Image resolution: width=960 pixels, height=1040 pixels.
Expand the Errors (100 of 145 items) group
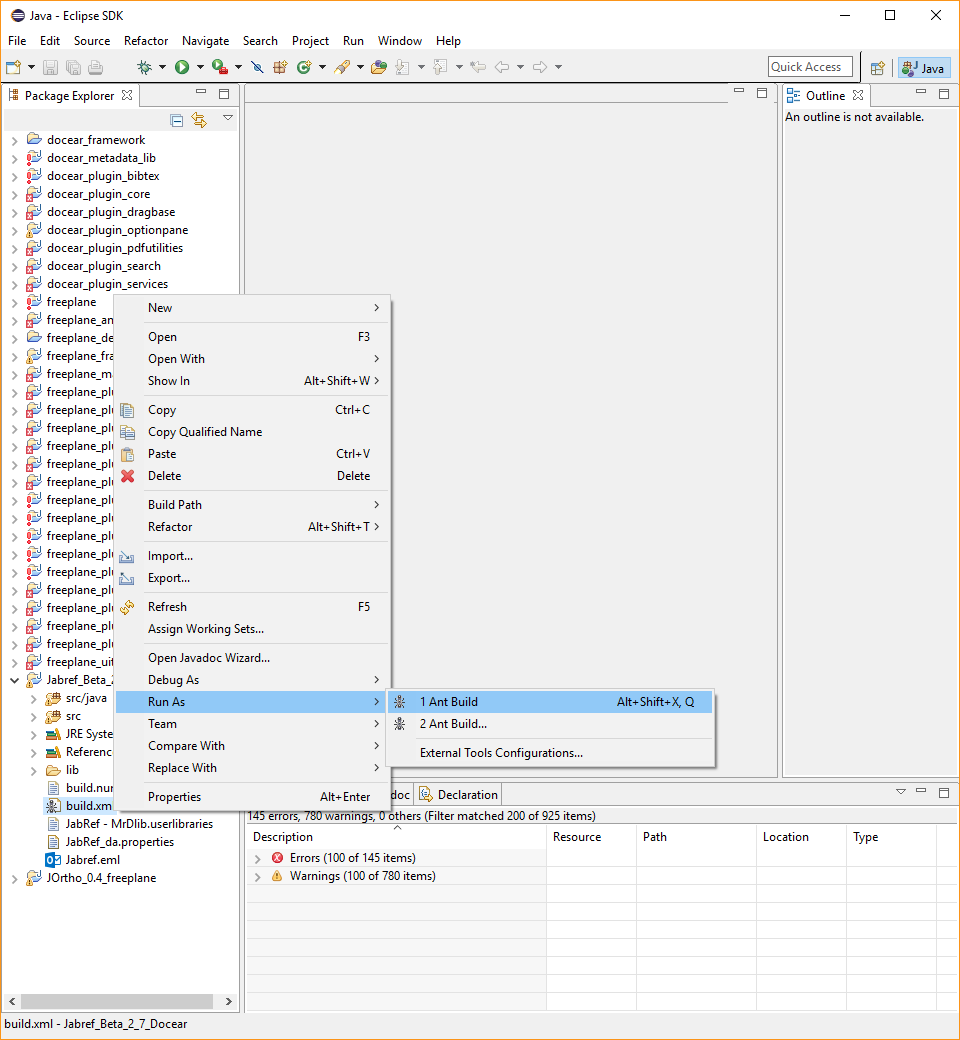[x=257, y=859]
